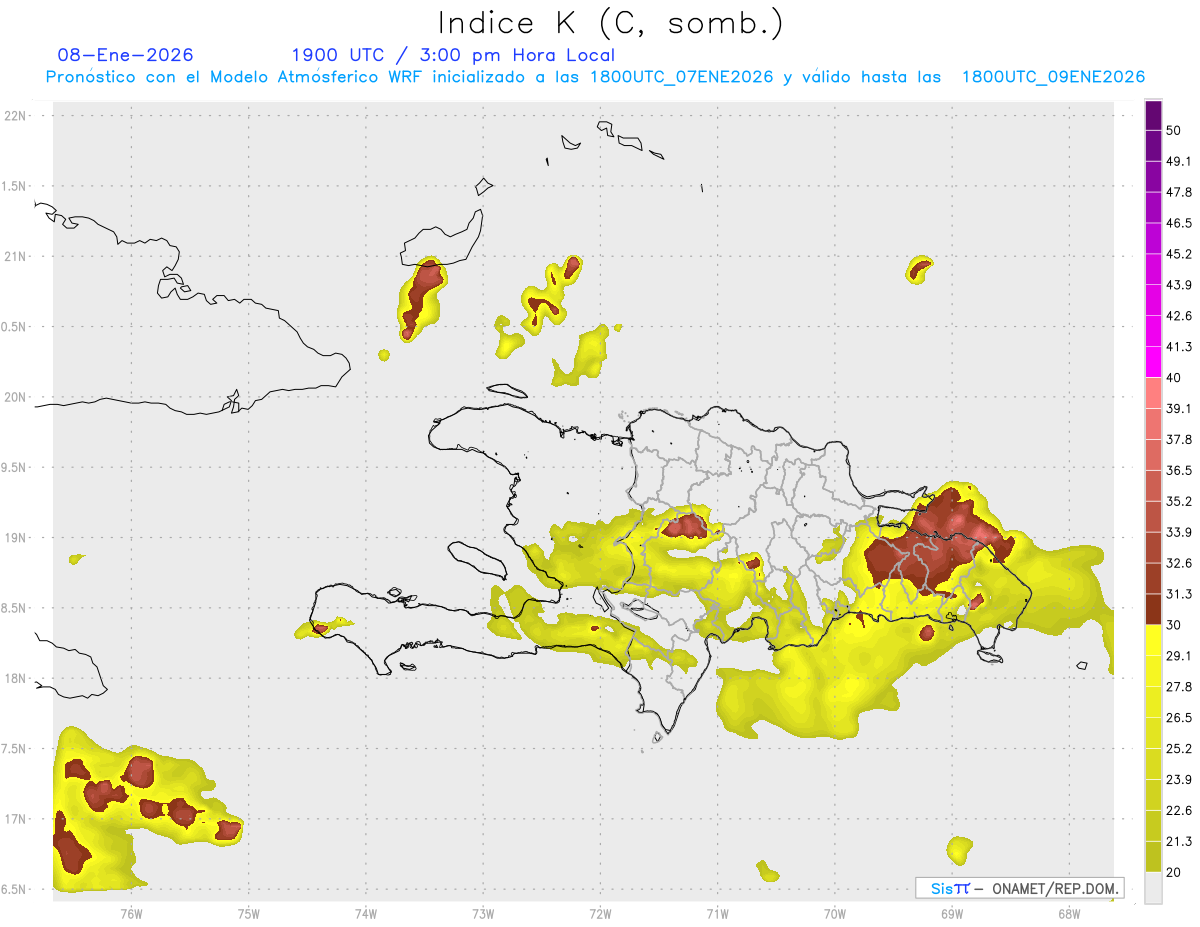1200x927 pixels.
Task: Click the longitude label "71W"
Action: click(717, 913)
